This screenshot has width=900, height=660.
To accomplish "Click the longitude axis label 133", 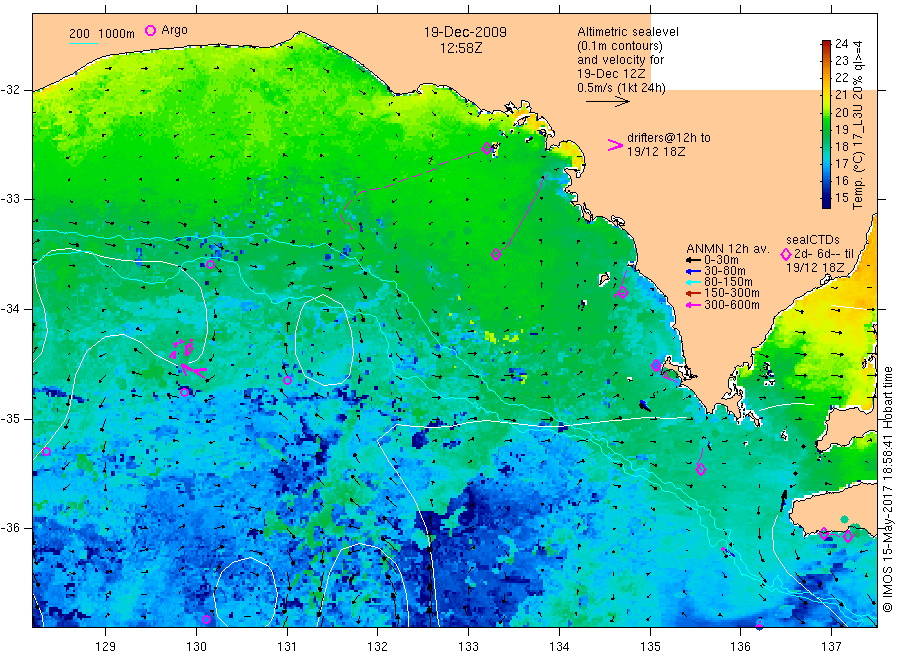I will coord(468,647).
